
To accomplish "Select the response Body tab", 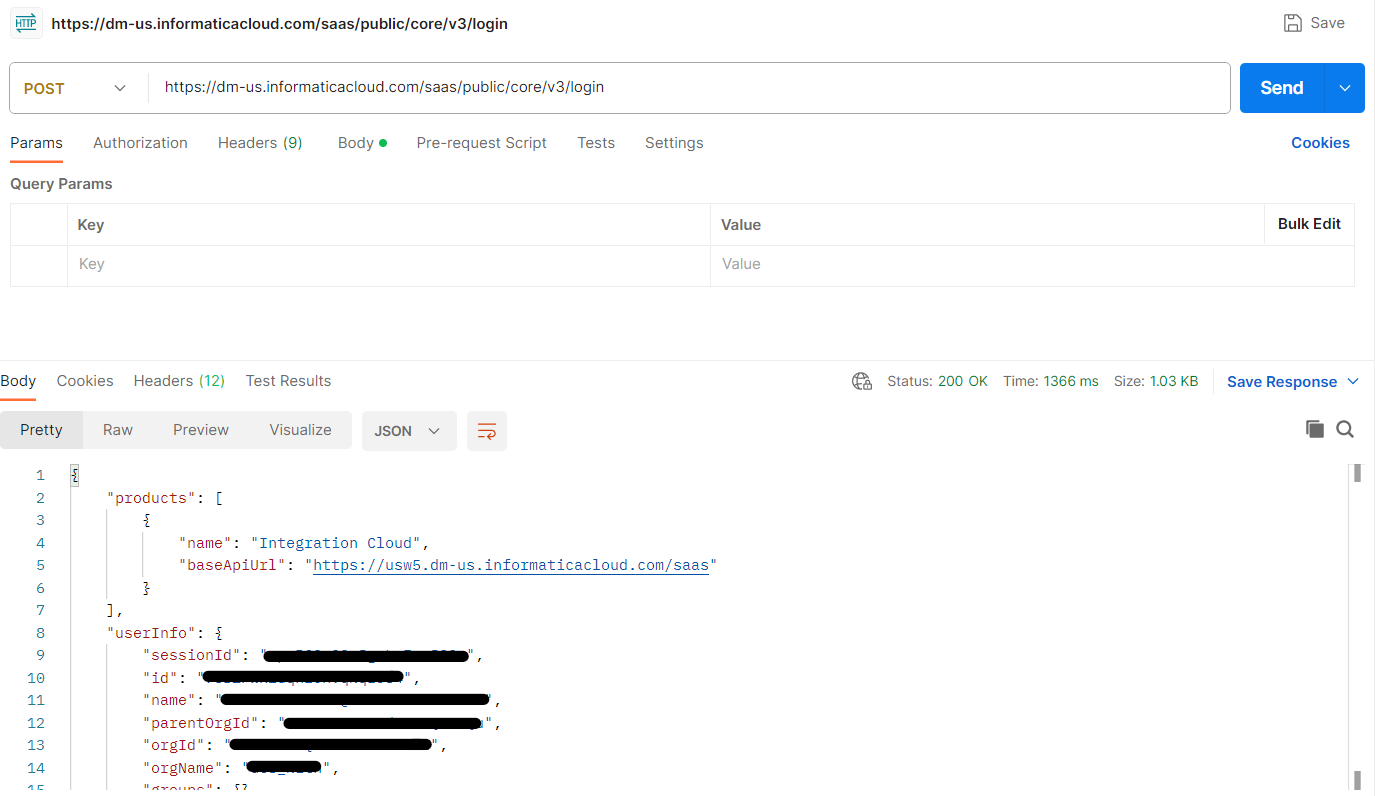I will [x=18, y=381].
